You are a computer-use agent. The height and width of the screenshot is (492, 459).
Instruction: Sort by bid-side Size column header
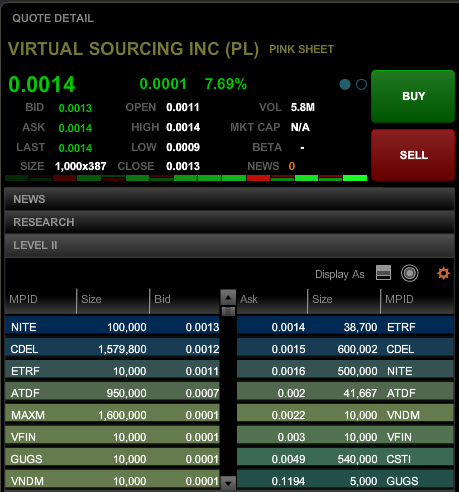tap(113, 300)
